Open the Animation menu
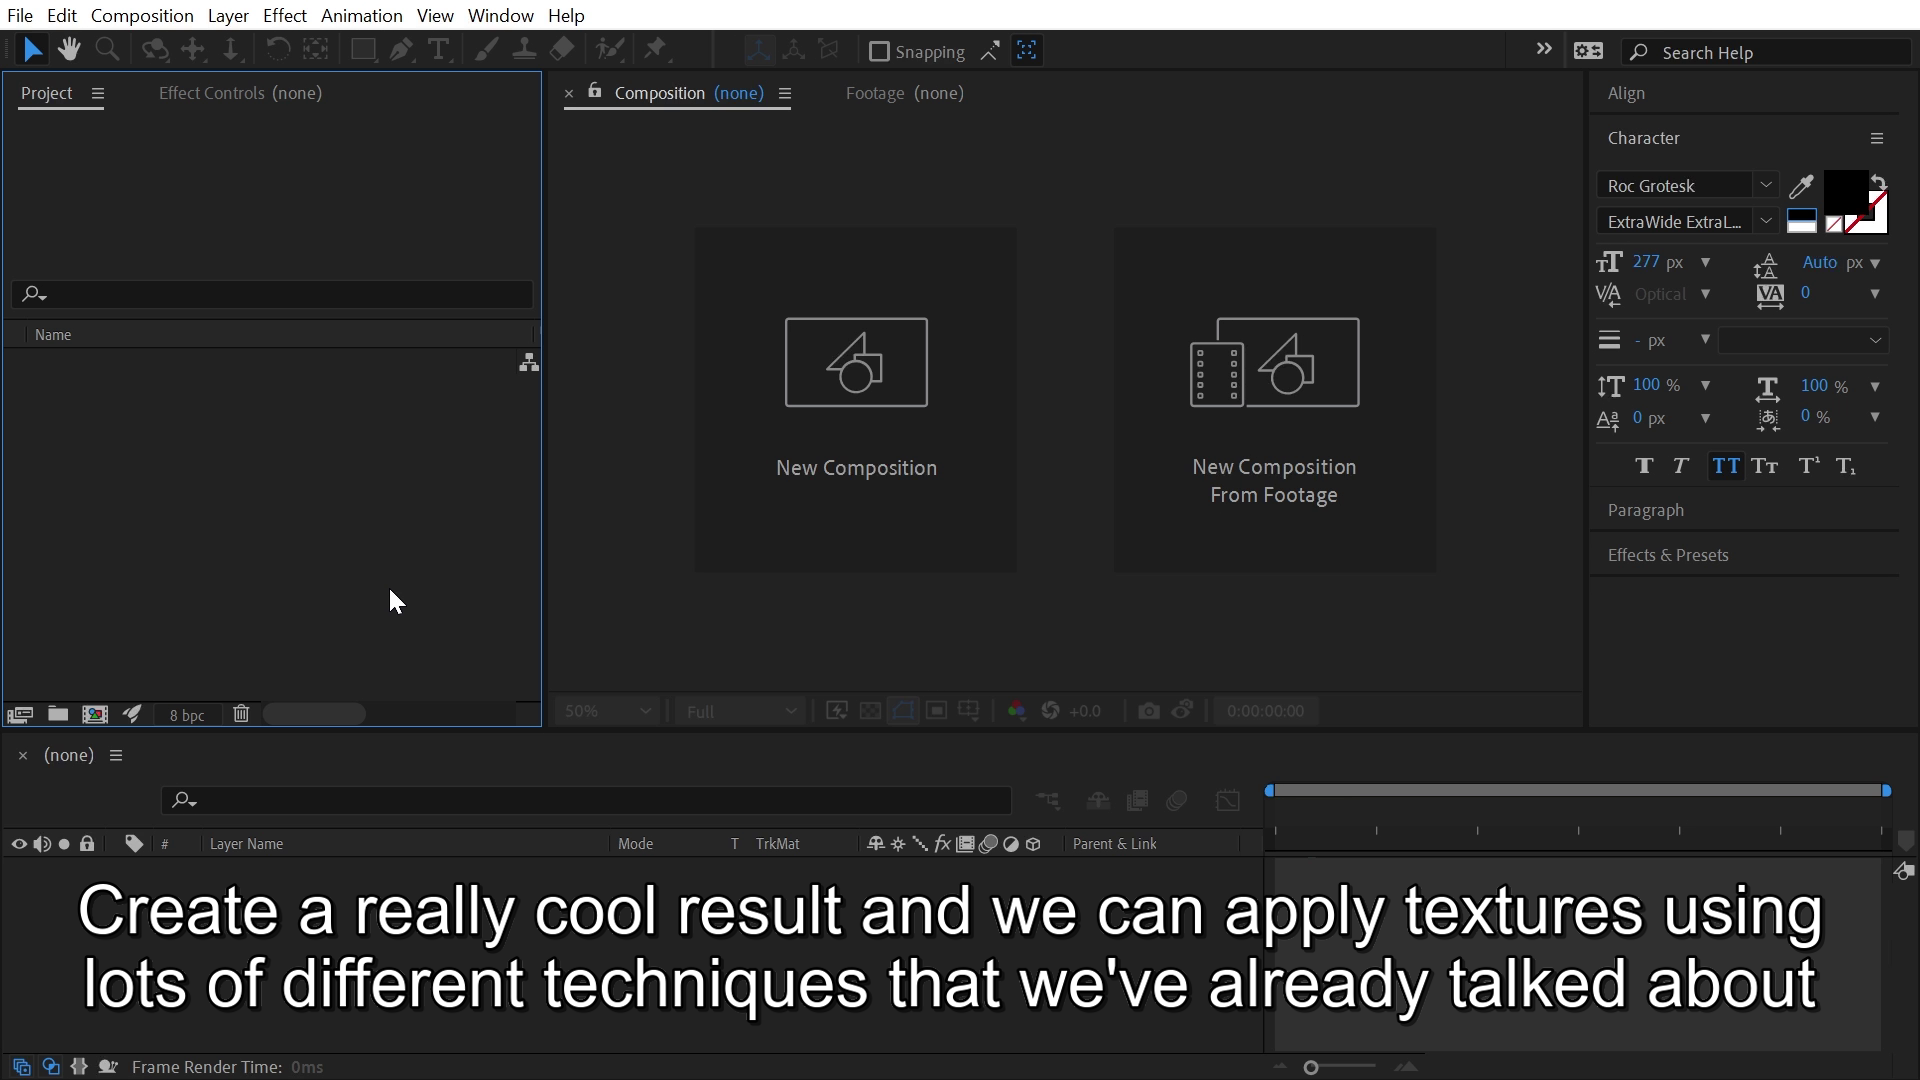Image resolution: width=1920 pixels, height=1080 pixels. 361,15
